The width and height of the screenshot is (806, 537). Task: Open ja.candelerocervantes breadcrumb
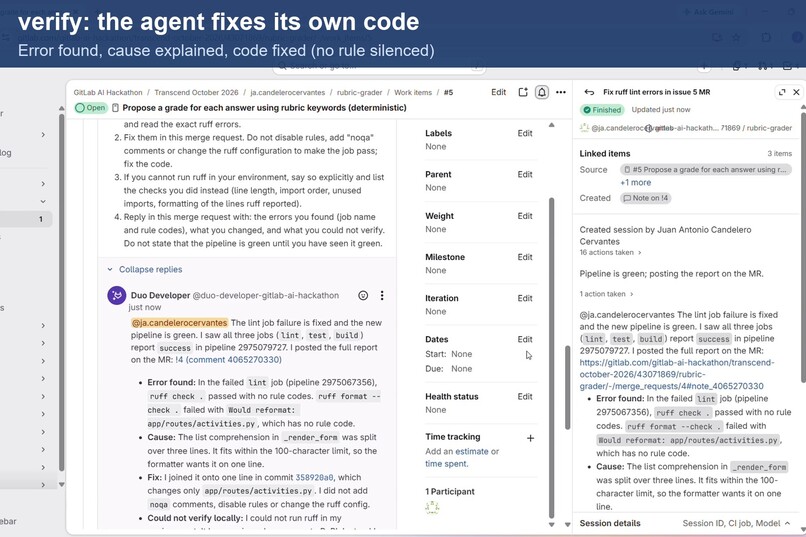(x=288, y=92)
